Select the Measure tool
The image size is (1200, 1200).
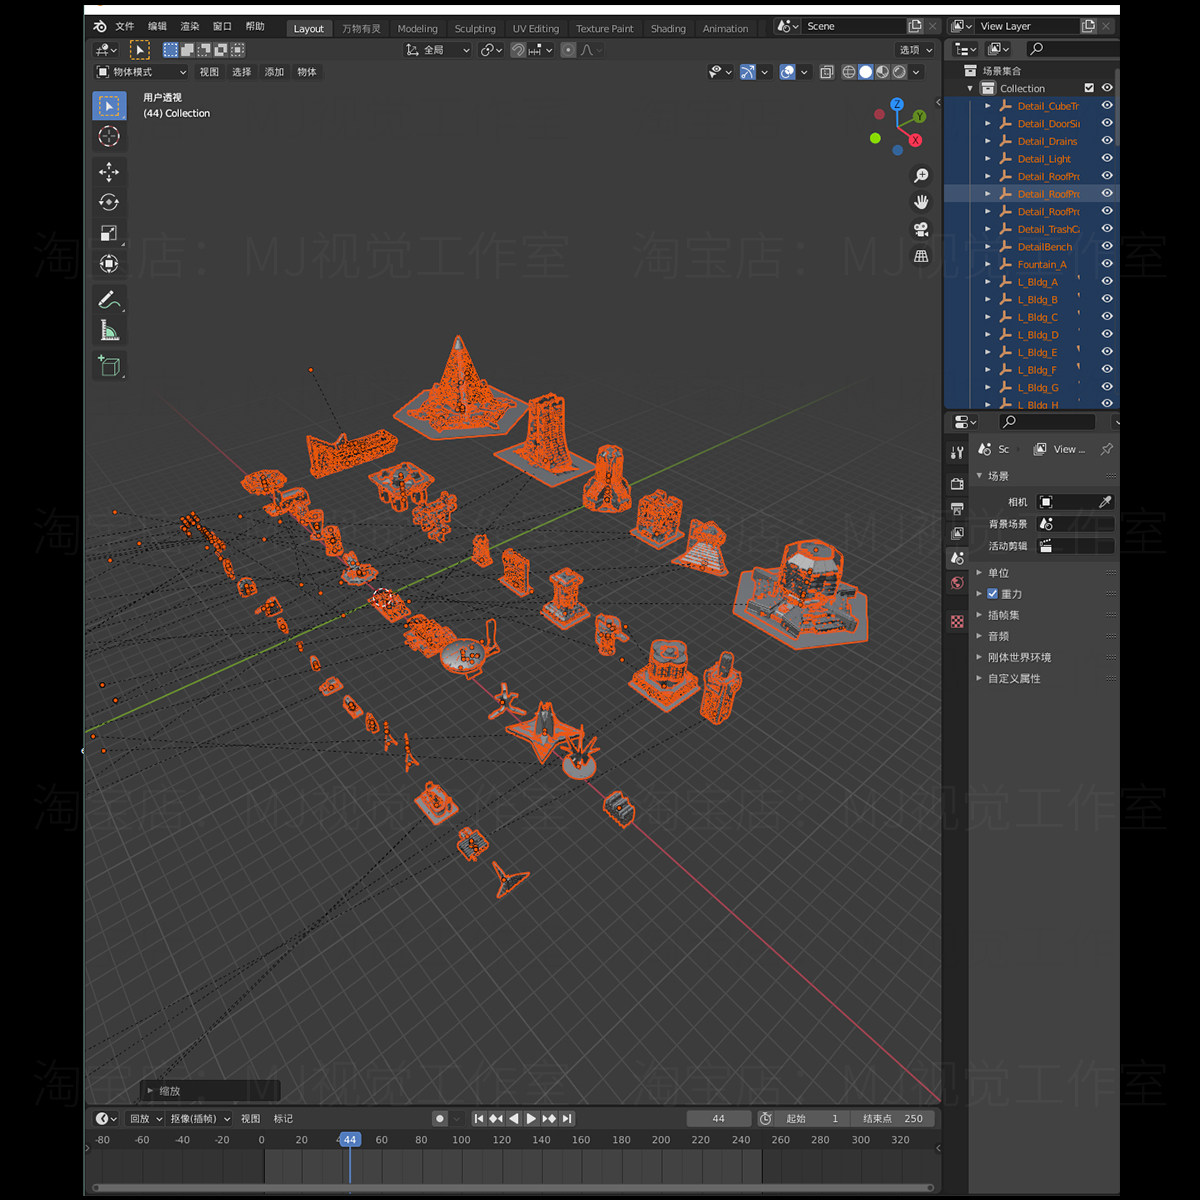click(109, 331)
